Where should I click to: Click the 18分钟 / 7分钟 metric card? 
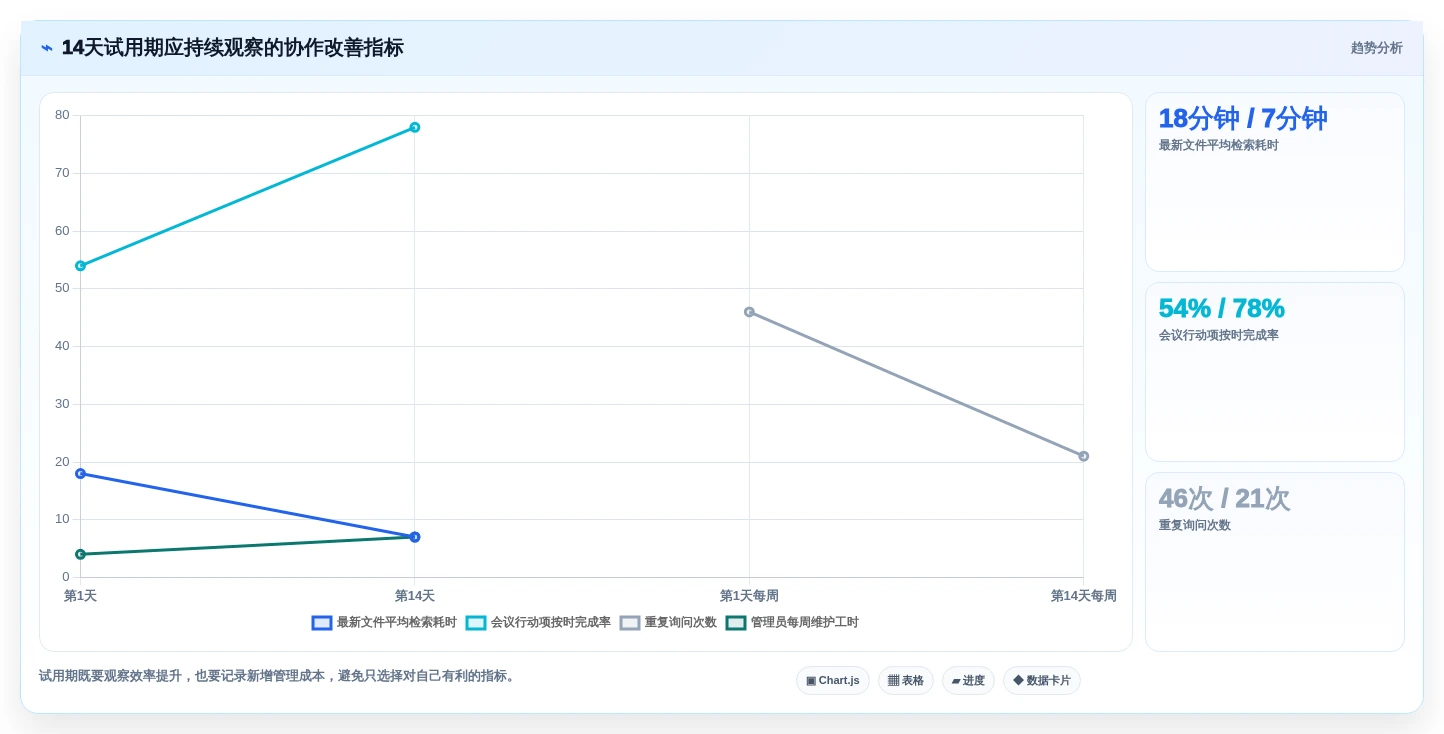click(x=1275, y=182)
